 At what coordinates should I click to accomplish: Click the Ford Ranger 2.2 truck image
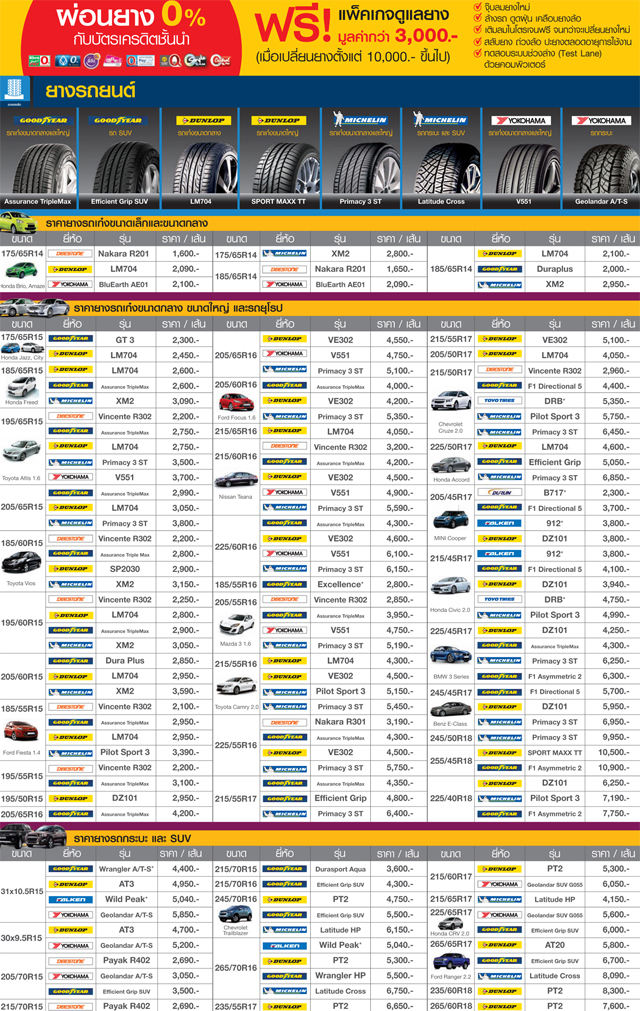tap(450, 962)
